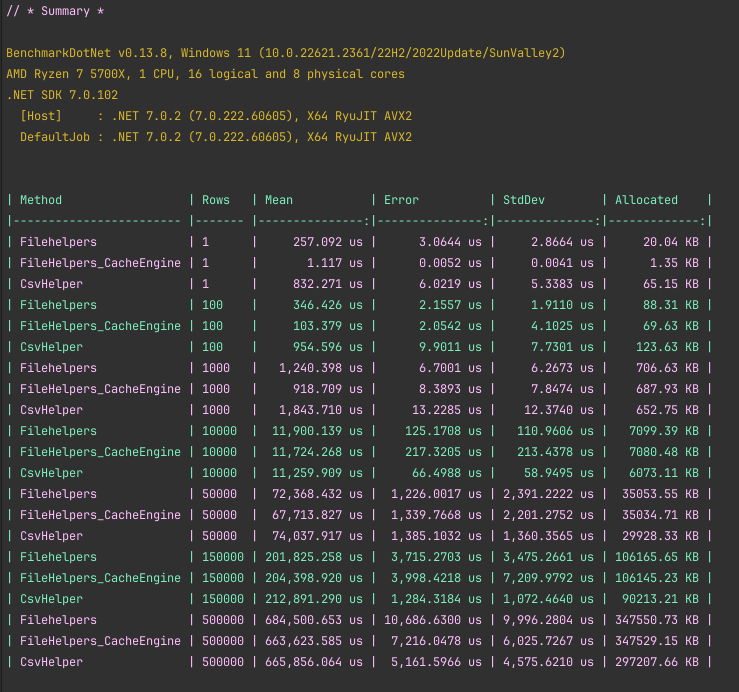
Task: Click the '// * Summary *' heading text
Action: pyautogui.click(x=55, y=11)
